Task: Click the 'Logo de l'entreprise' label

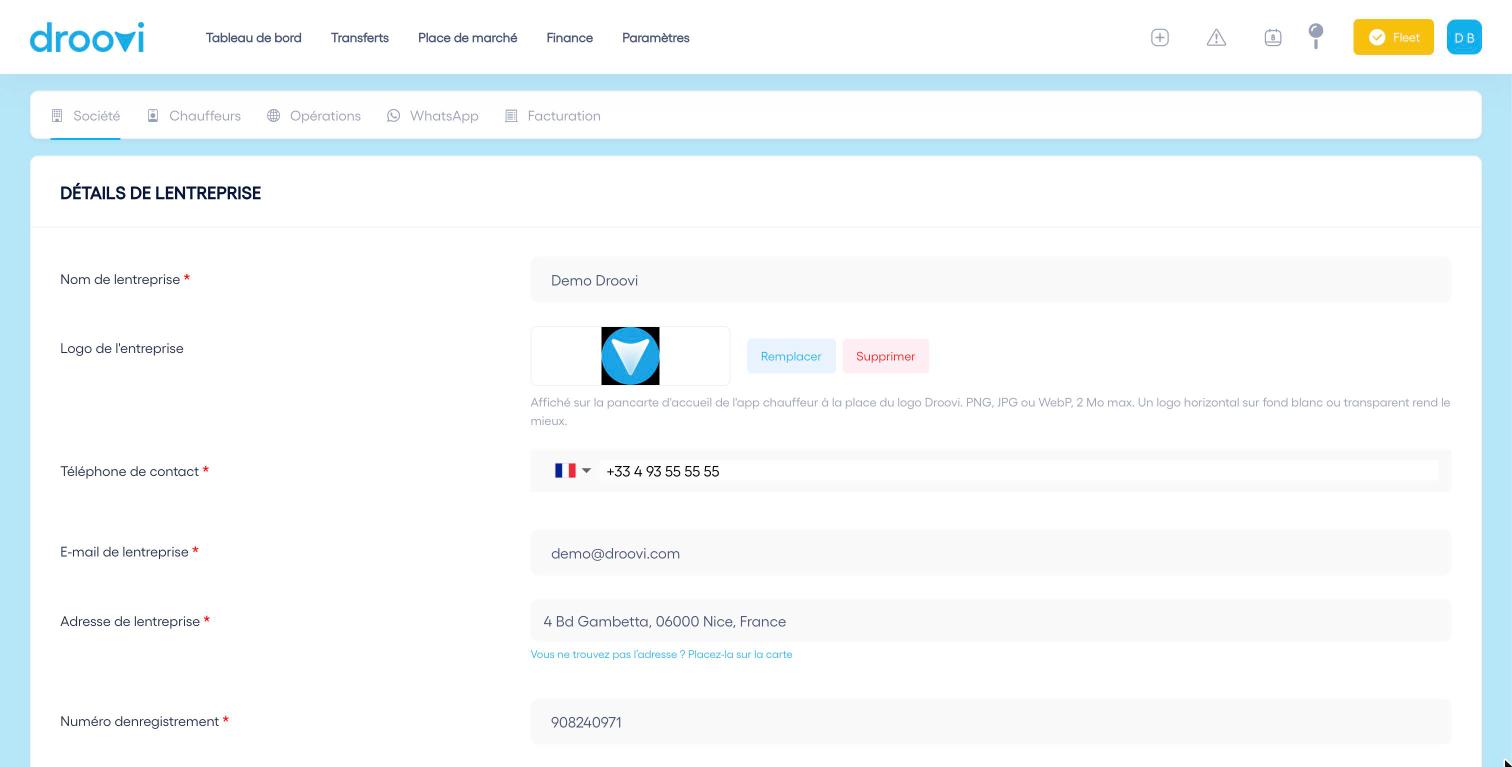Action: [x=122, y=349]
